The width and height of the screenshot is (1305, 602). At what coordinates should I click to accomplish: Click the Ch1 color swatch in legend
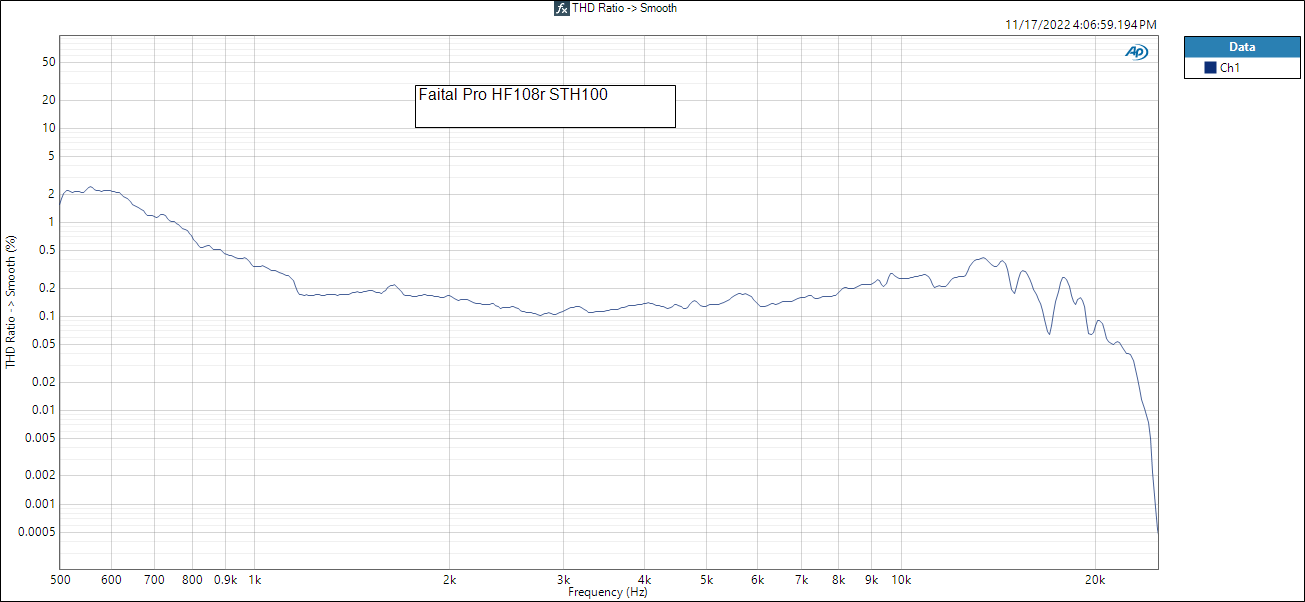[x=1210, y=68]
